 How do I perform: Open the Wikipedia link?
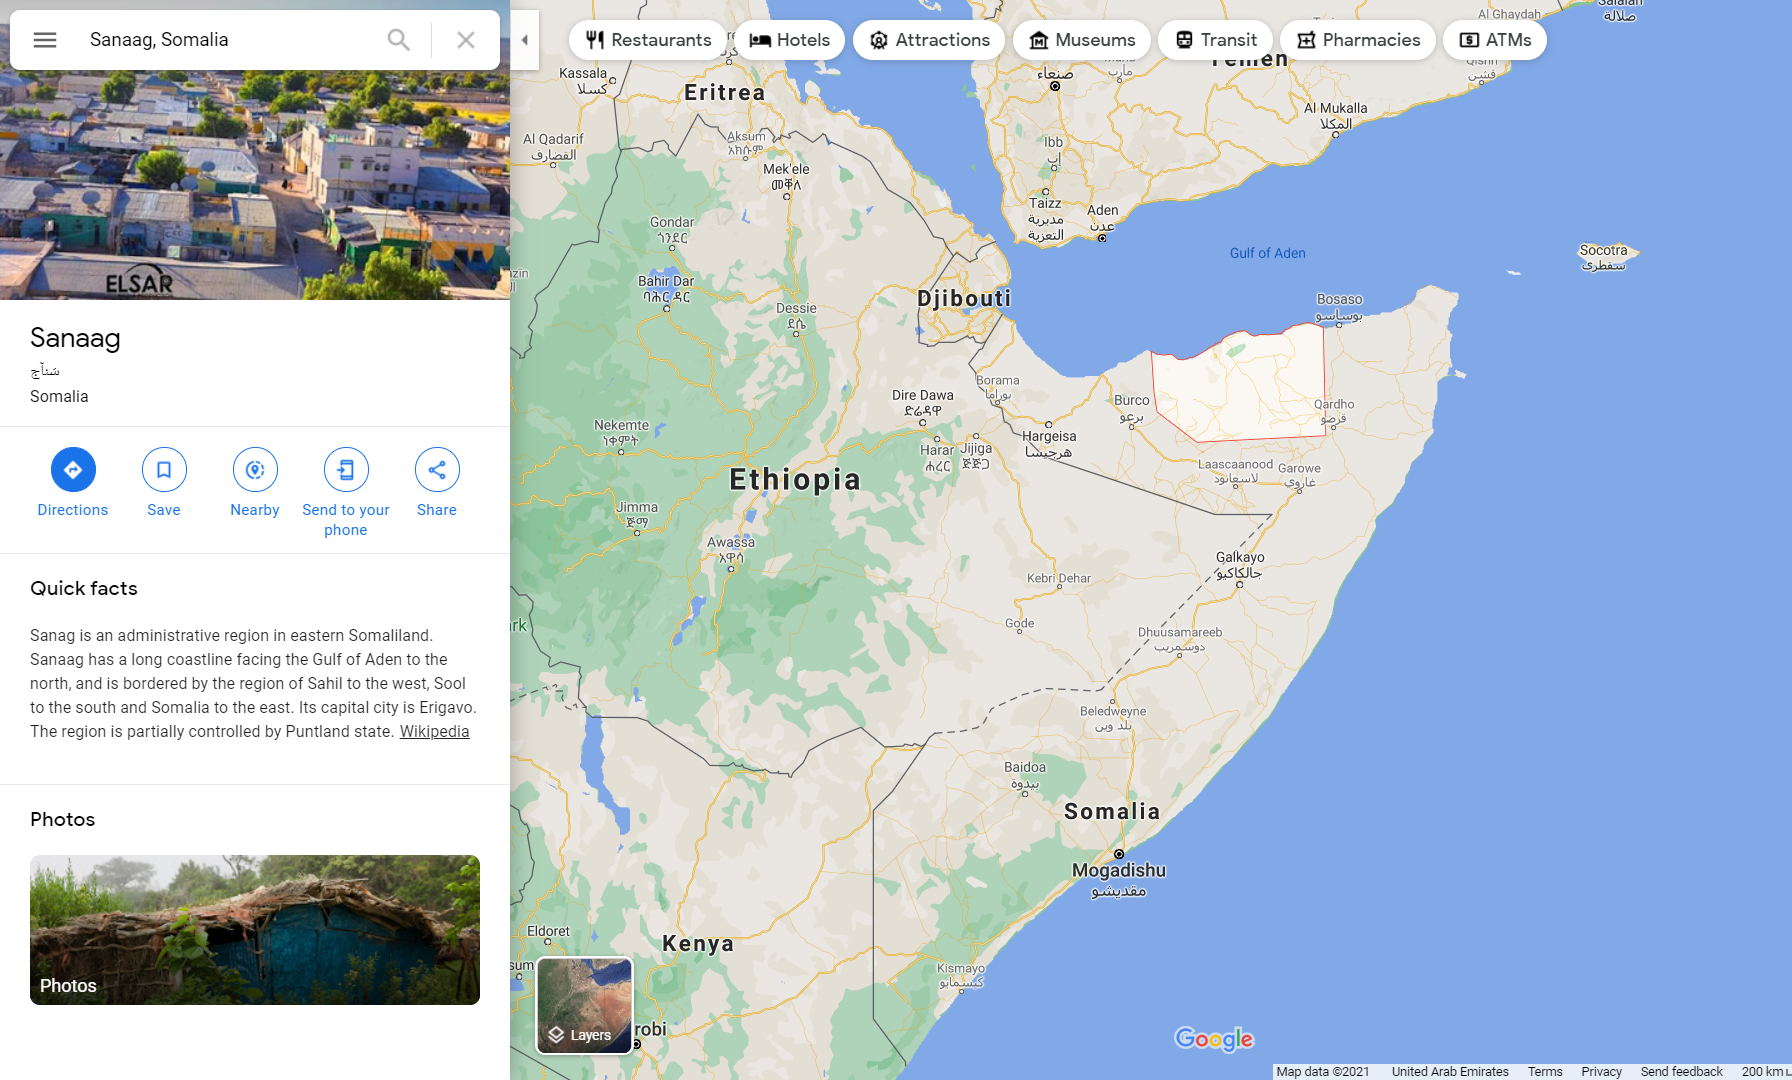tap(434, 731)
